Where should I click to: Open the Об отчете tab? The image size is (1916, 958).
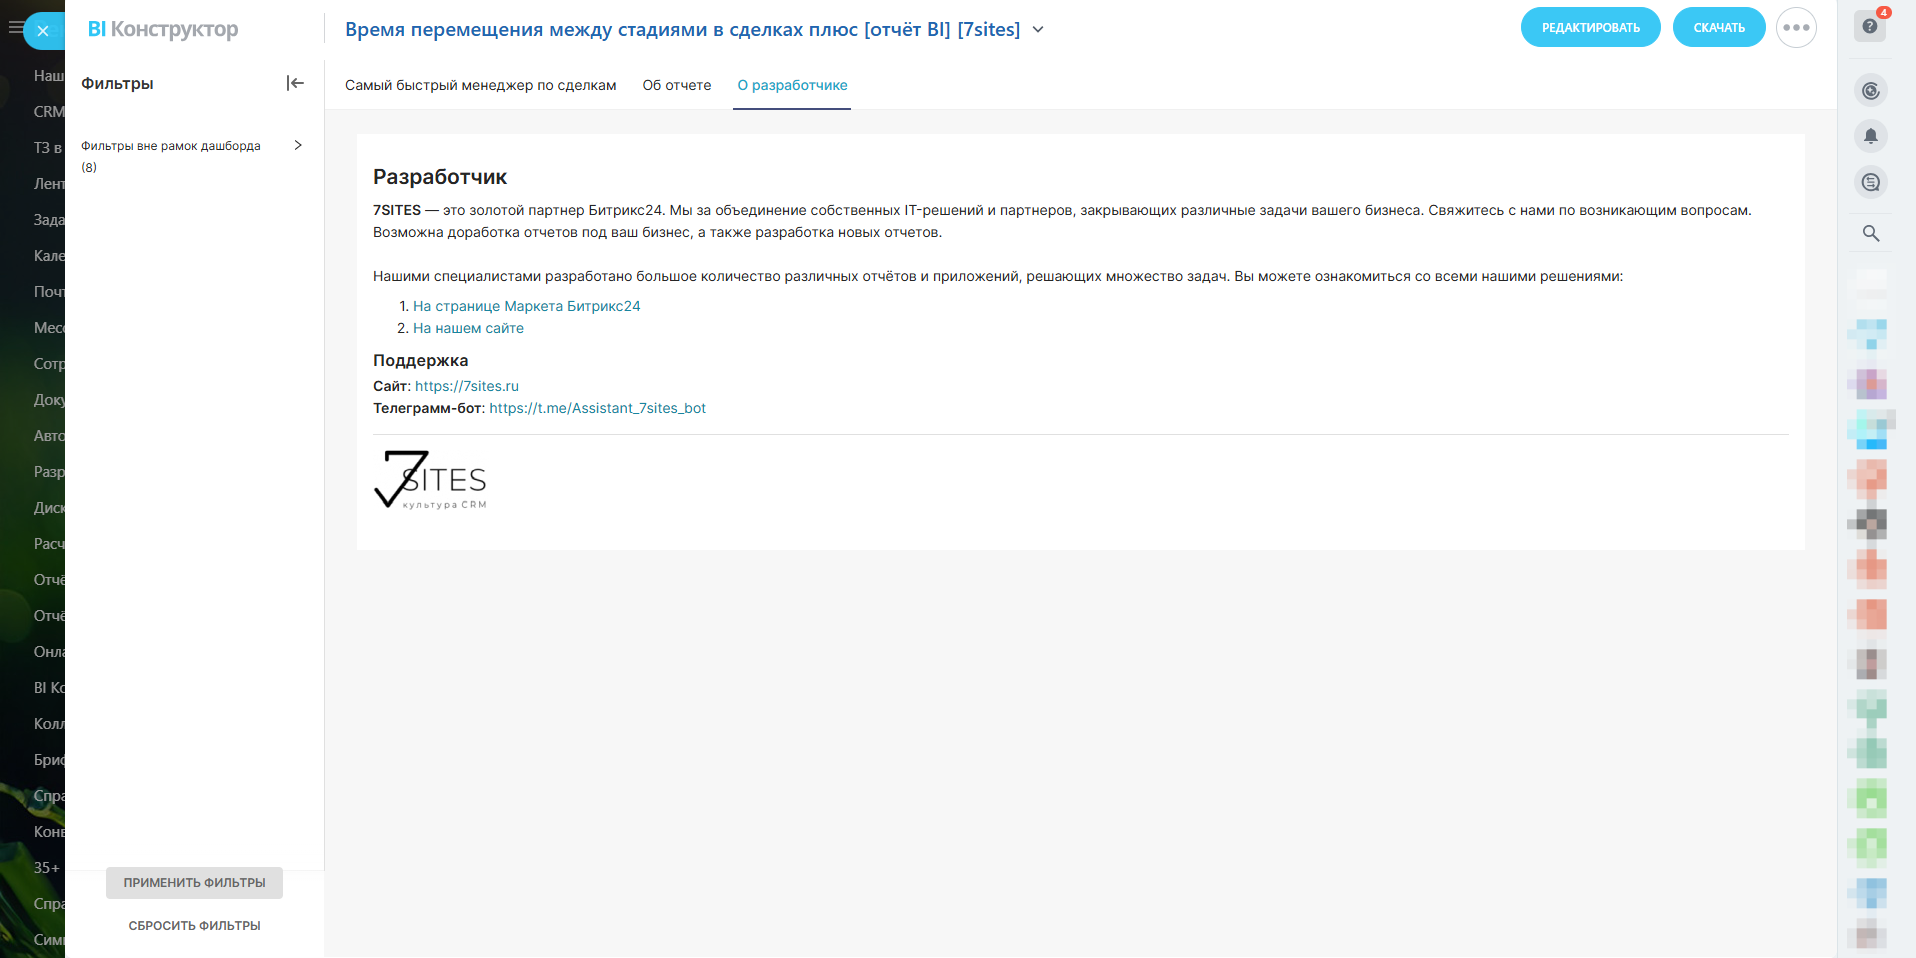click(x=677, y=85)
